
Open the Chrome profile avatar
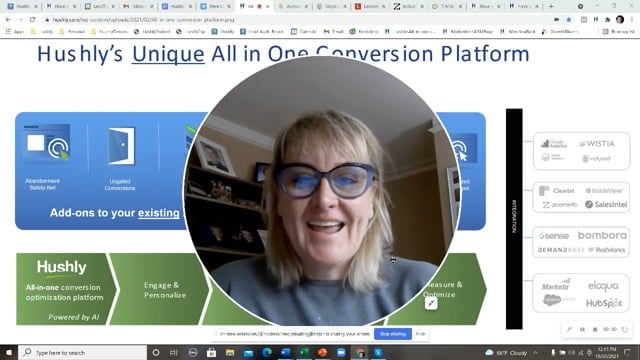[620, 20]
